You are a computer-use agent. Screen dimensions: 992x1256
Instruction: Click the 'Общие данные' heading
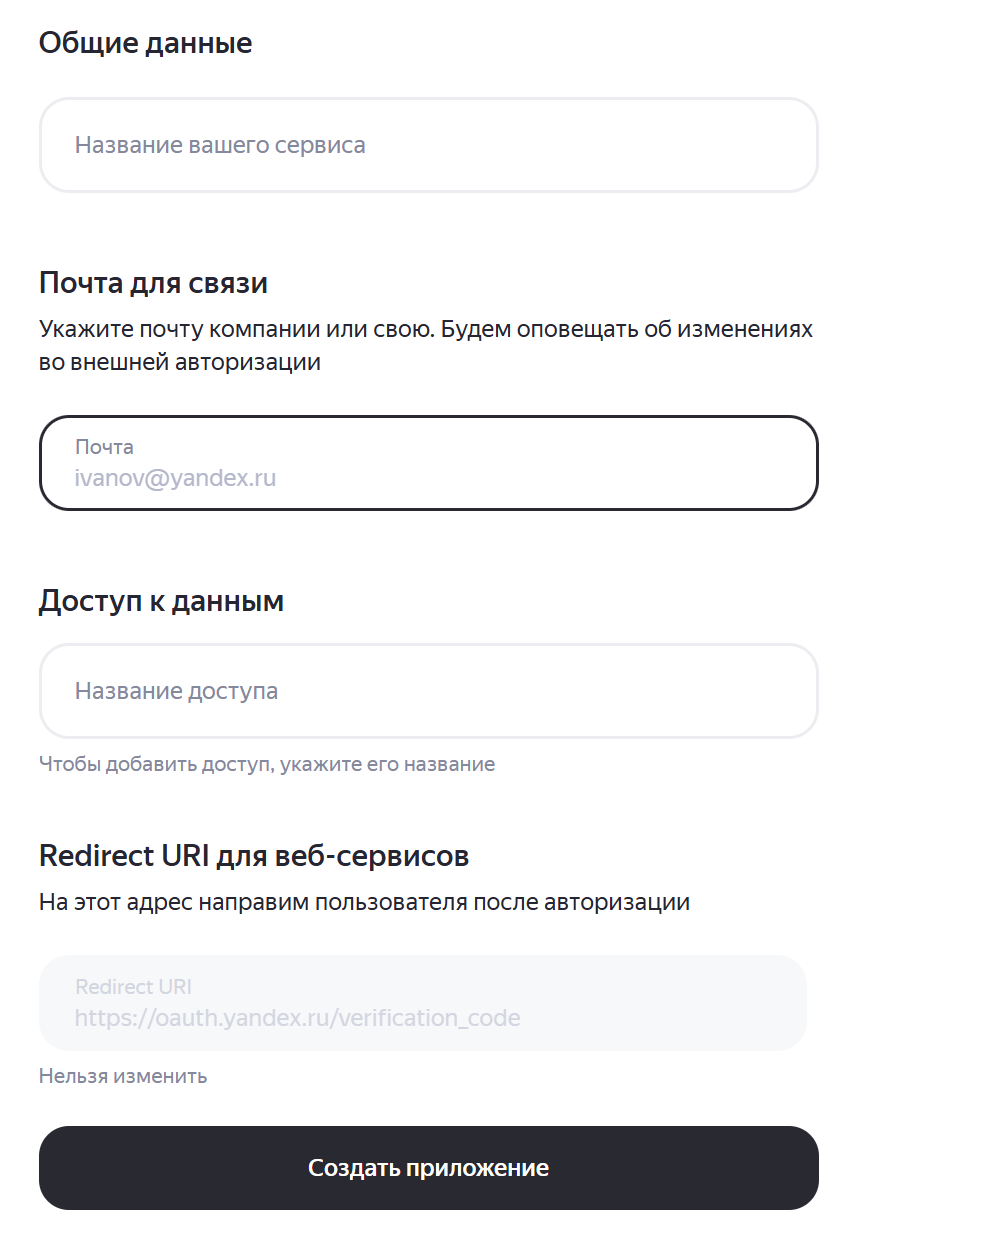coord(145,43)
